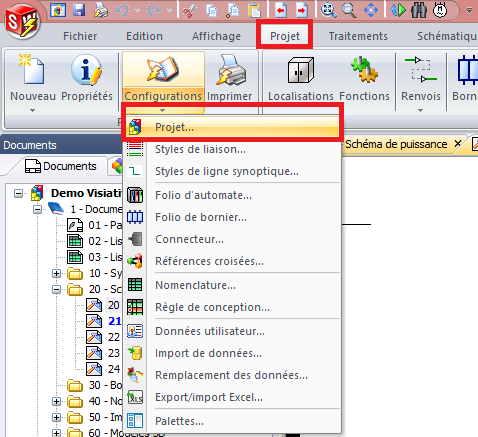Click the binoculars search icon
The image size is (478, 437).
[x=419, y=10]
